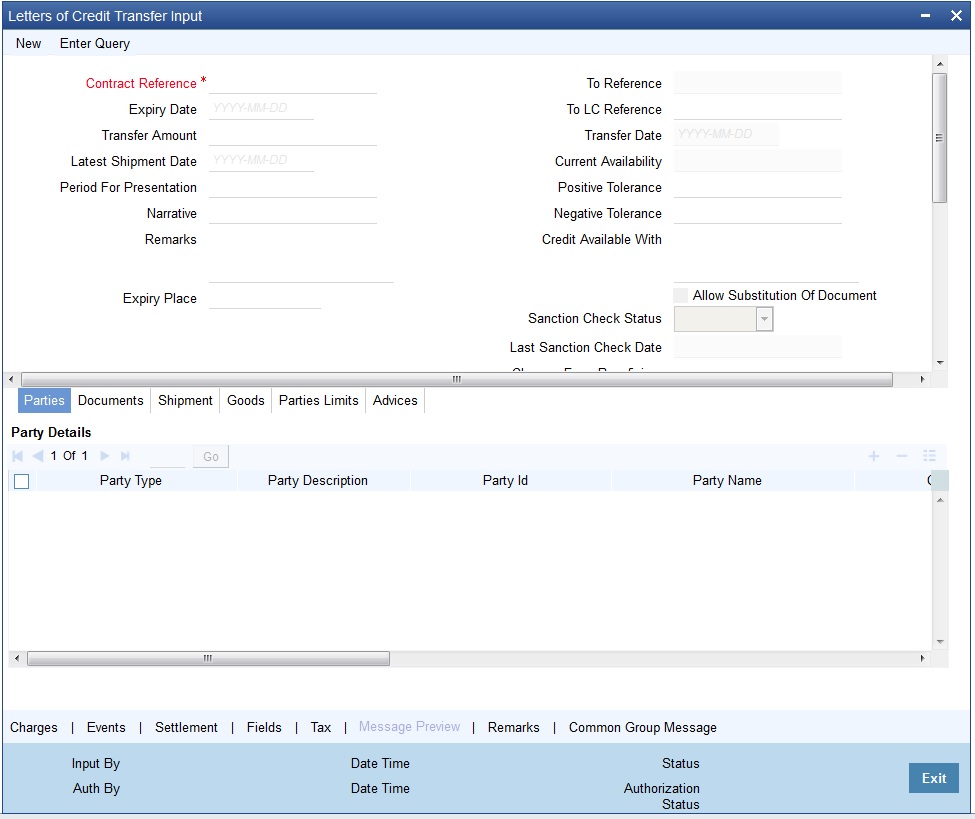Click the Party Type column header

(x=131, y=481)
